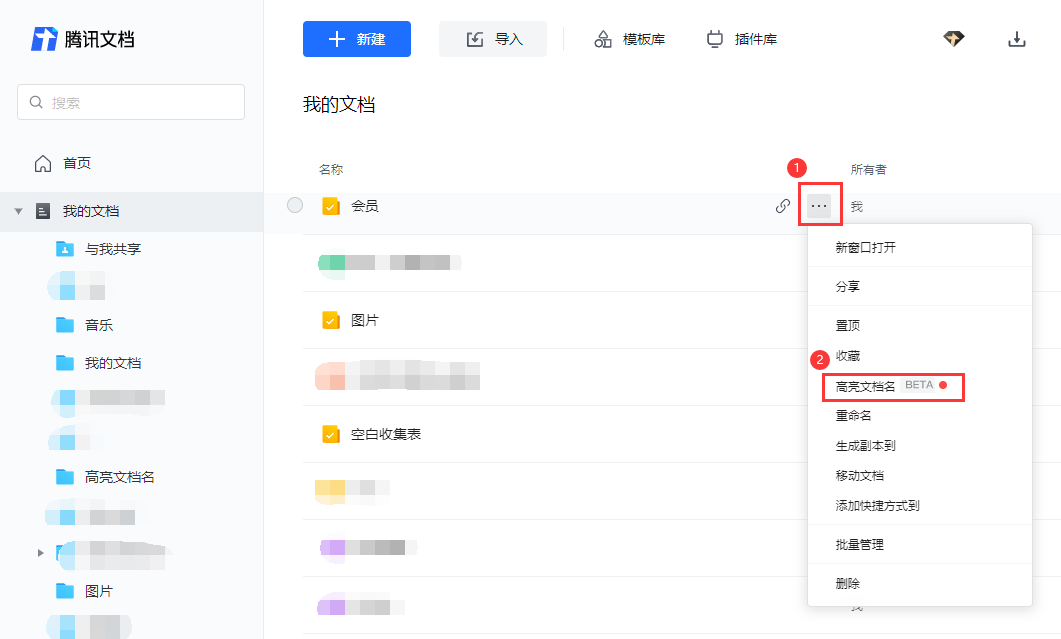Viewport: 1061px width, 639px height.
Task: Click the diamond membership icon
Action: pyautogui.click(x=953, y=37)
